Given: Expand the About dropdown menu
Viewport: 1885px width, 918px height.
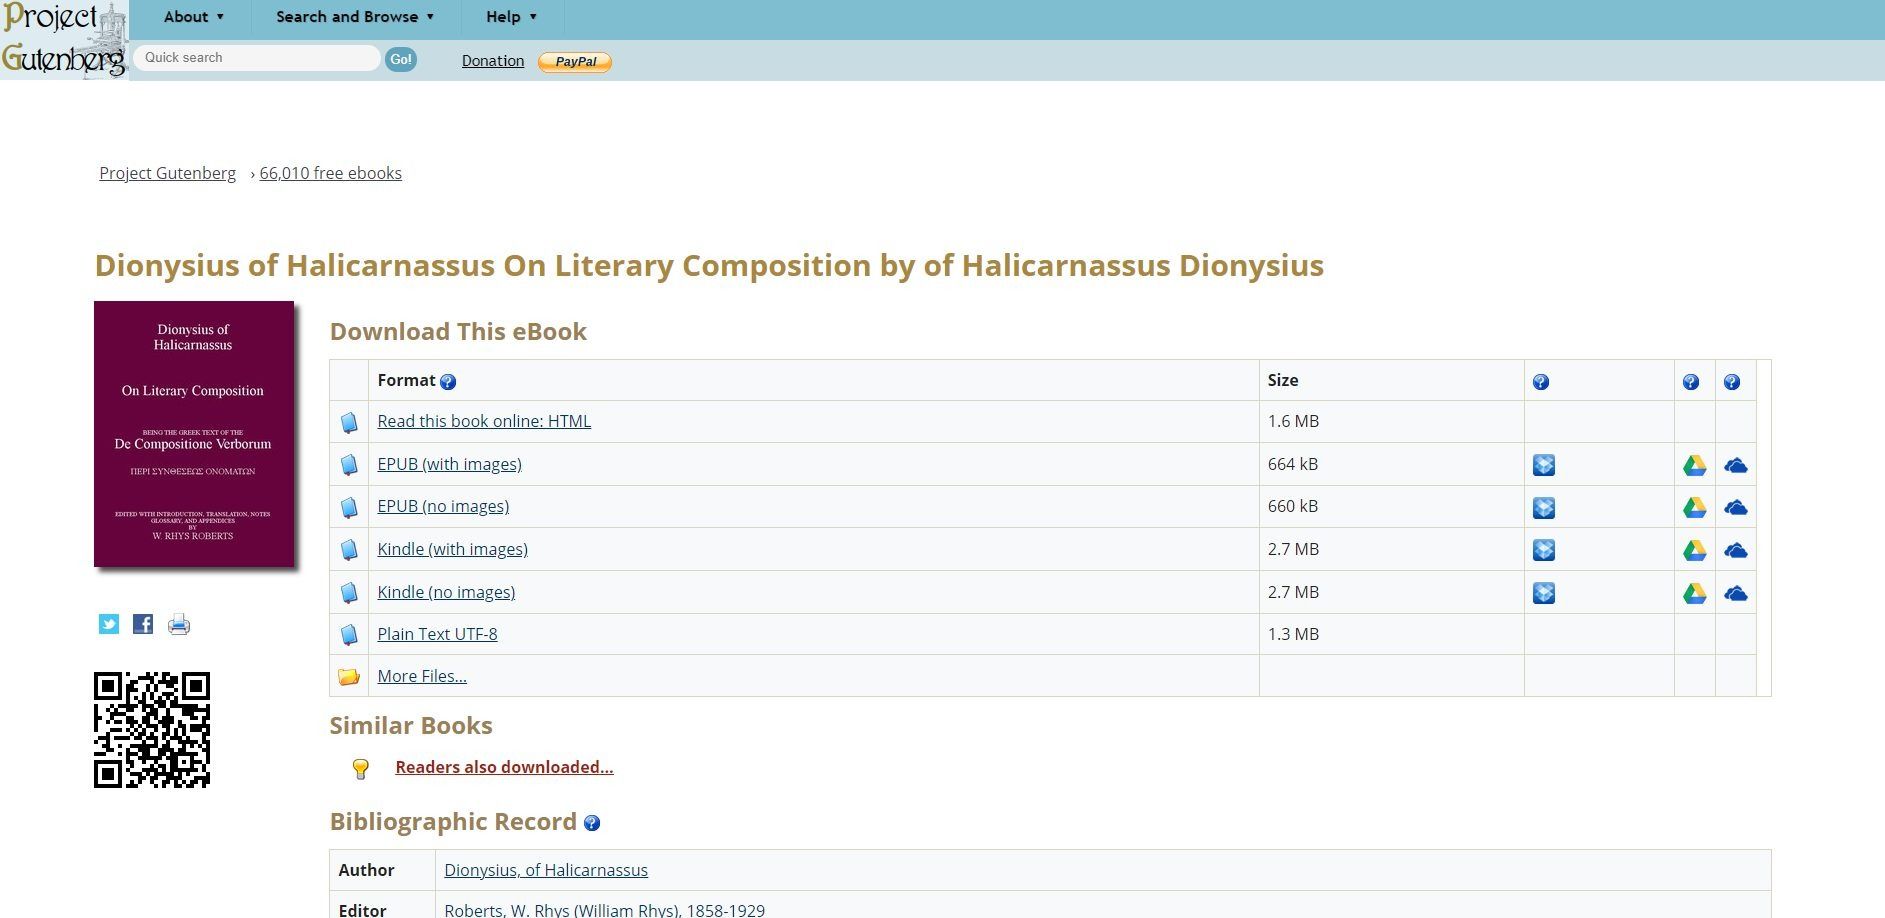Looking at the screenshot, I should coord(194,17).
